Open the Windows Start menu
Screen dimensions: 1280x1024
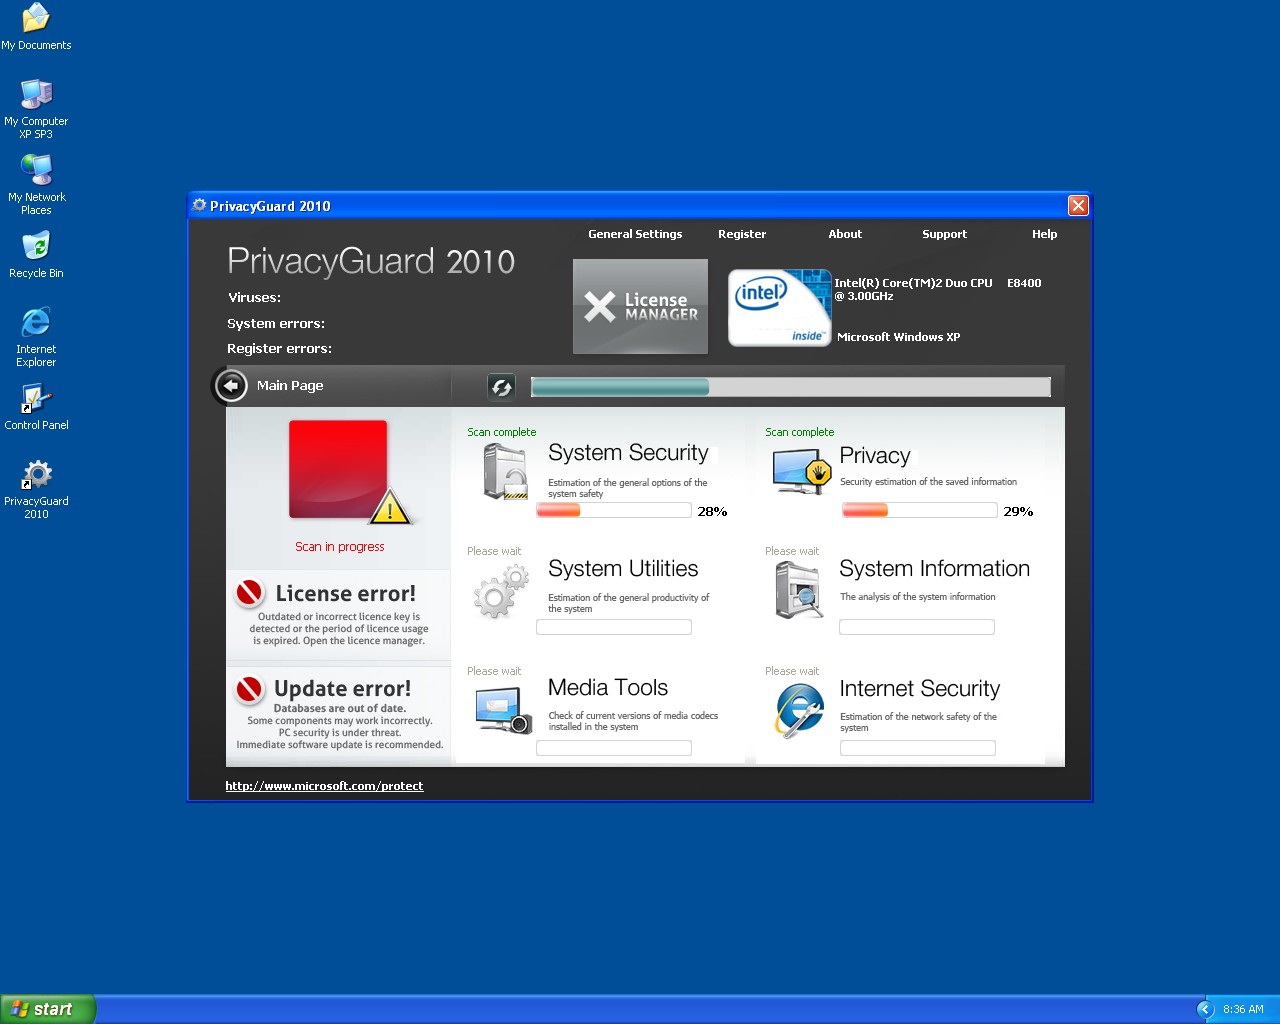(48, 1009)
